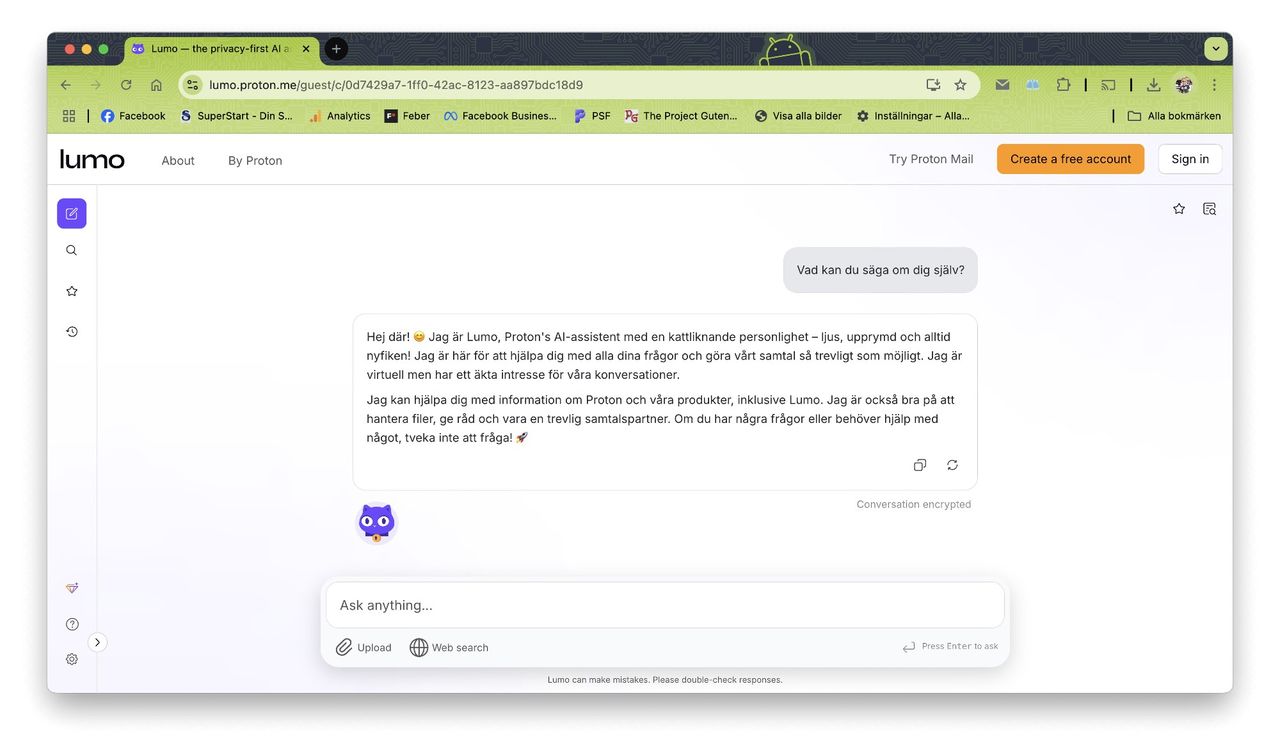The image size is (1280, 755).
Task: Regenerate the Lumo response
Action: pos(952,465)
